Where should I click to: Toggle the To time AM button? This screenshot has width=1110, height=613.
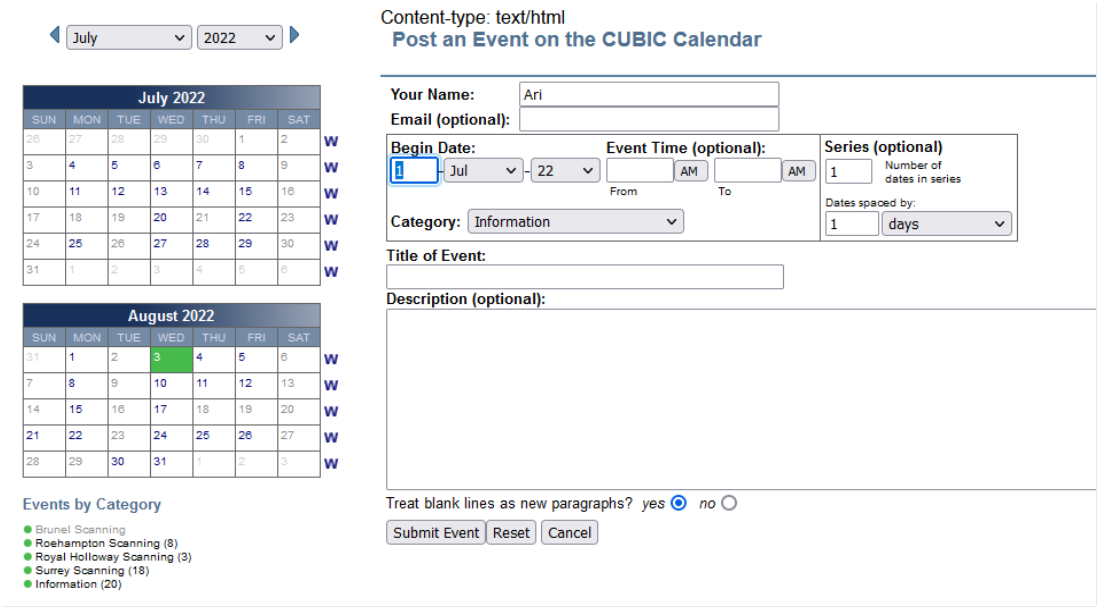coord(796,171)
